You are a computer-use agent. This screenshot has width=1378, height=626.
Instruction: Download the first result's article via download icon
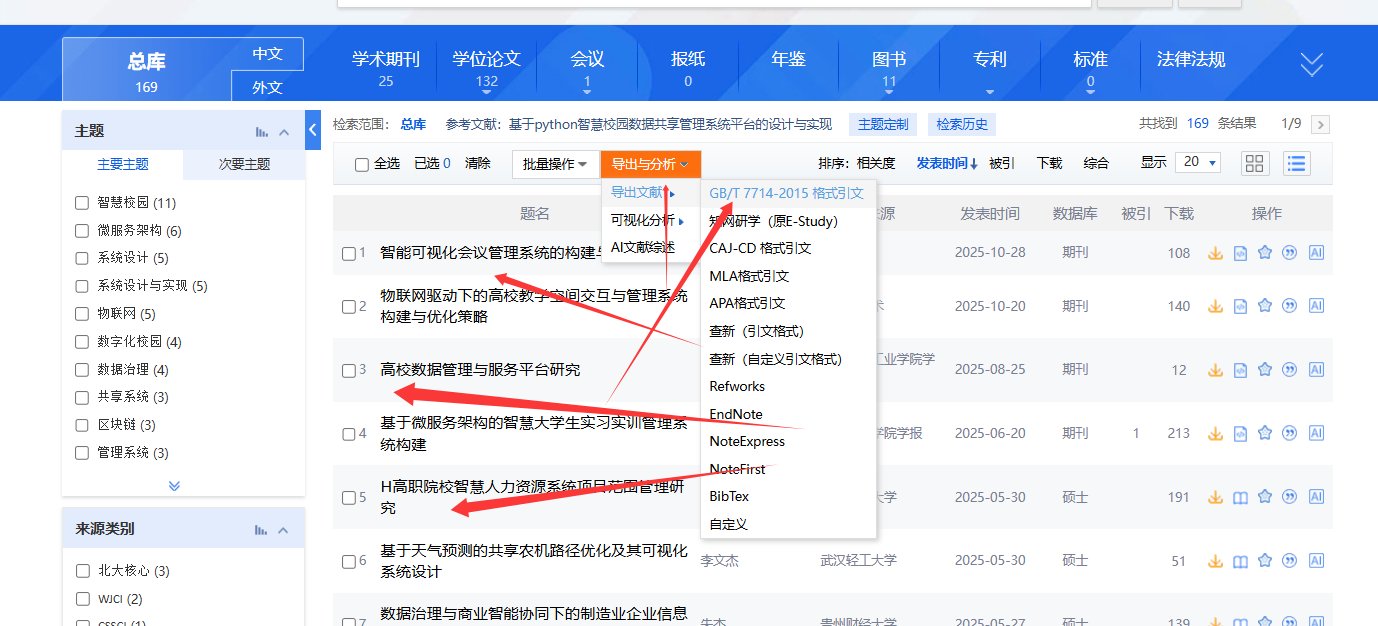[1215, 253]
